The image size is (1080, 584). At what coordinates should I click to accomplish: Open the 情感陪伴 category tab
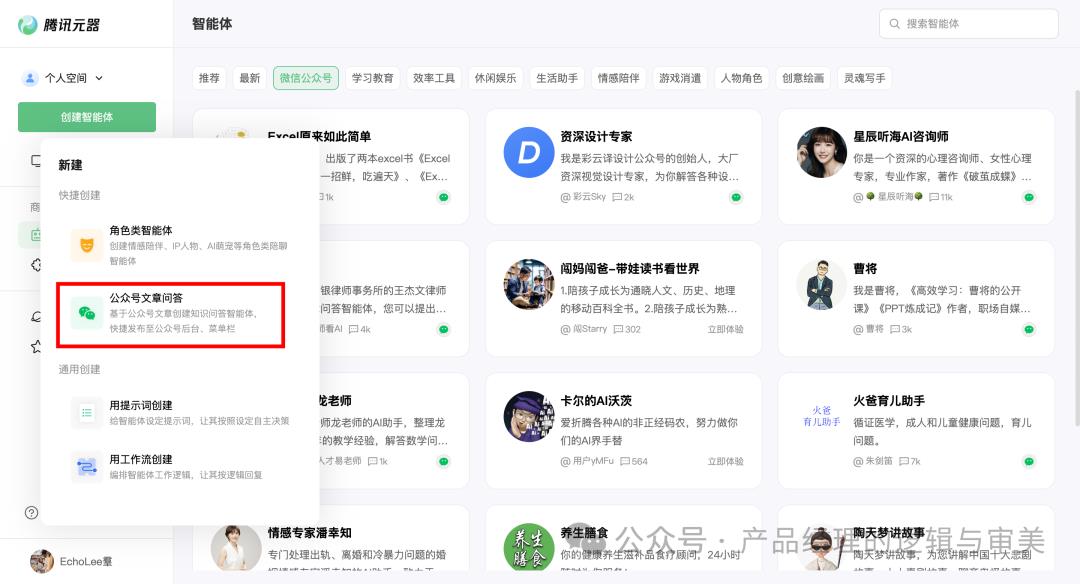point(619,78)
